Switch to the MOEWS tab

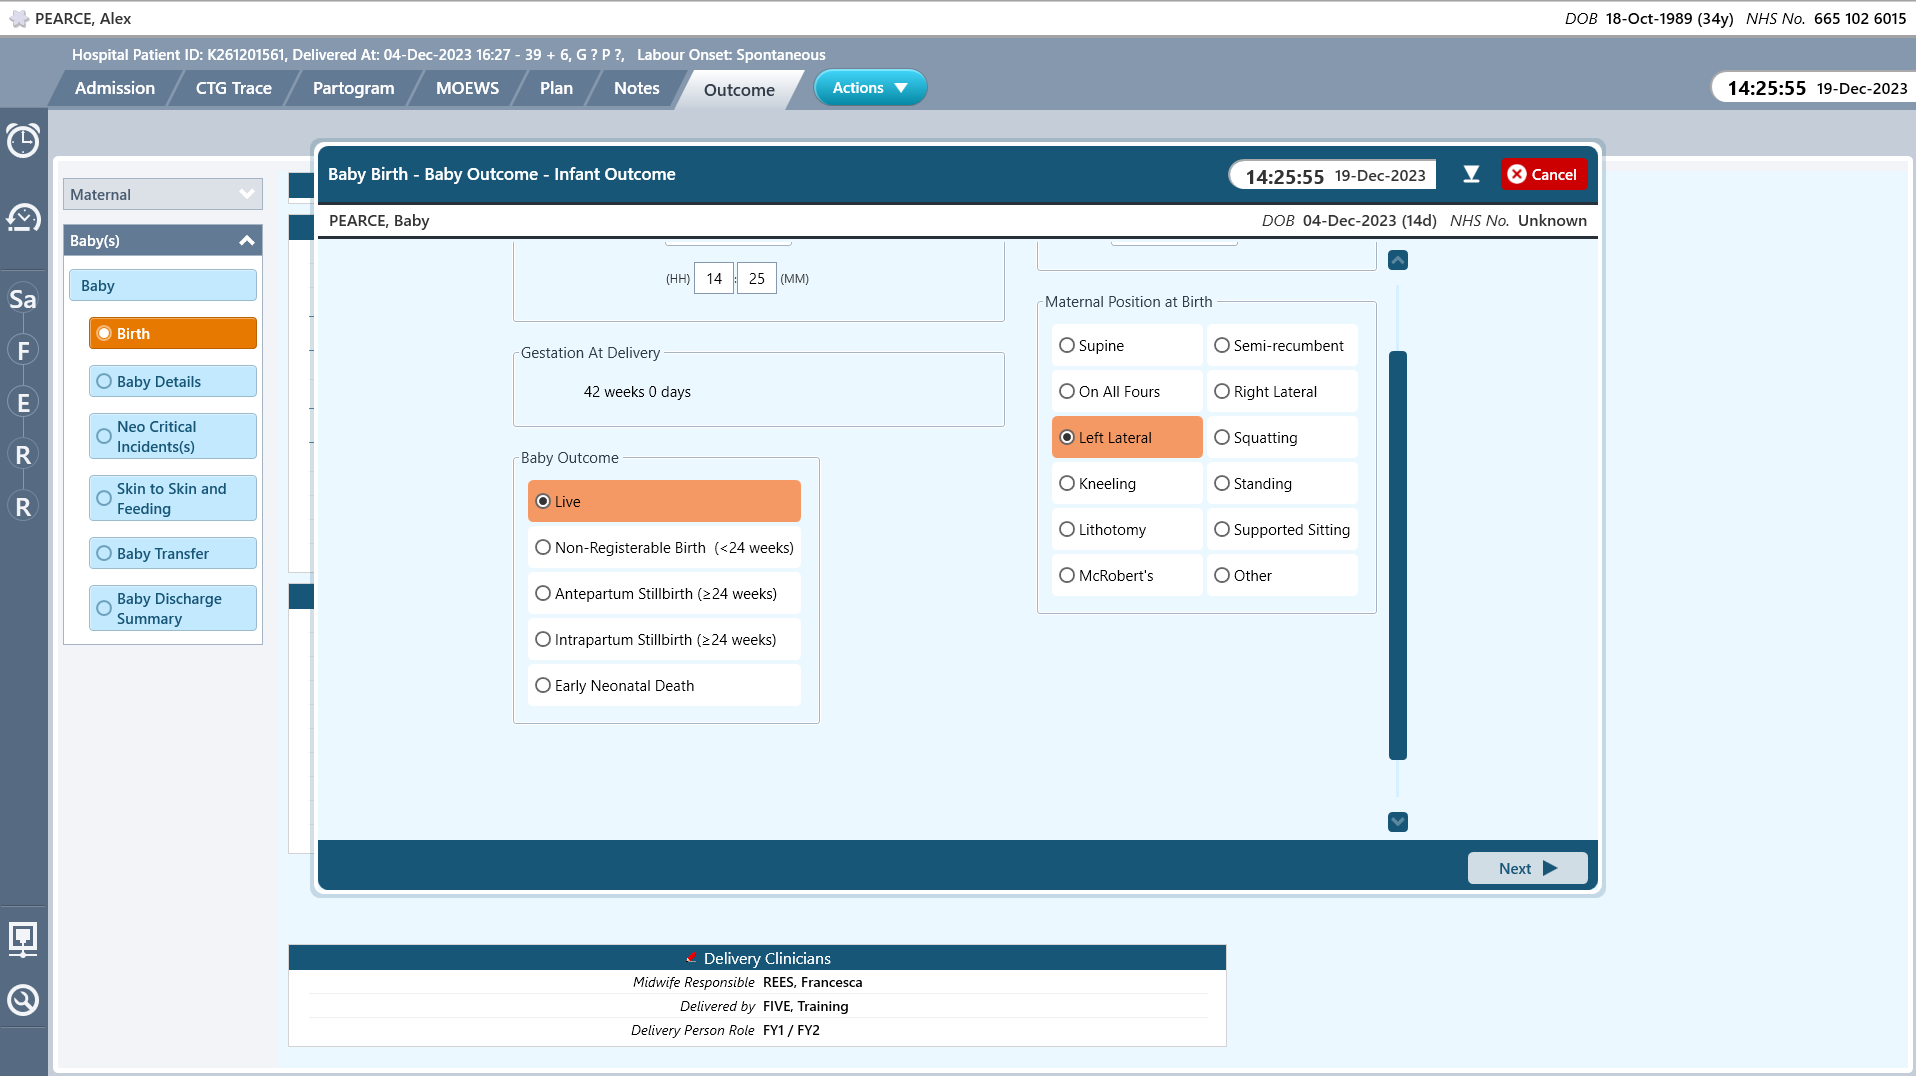pyautogui.click(x=467, y=88)
